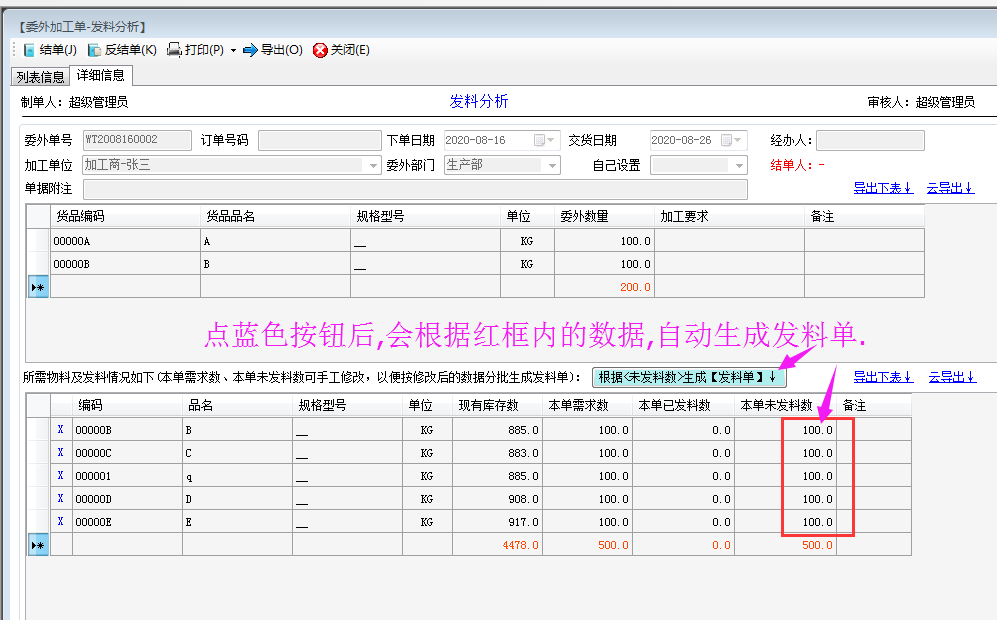Click the lower 云导出 link

click(x=951, y=377)
